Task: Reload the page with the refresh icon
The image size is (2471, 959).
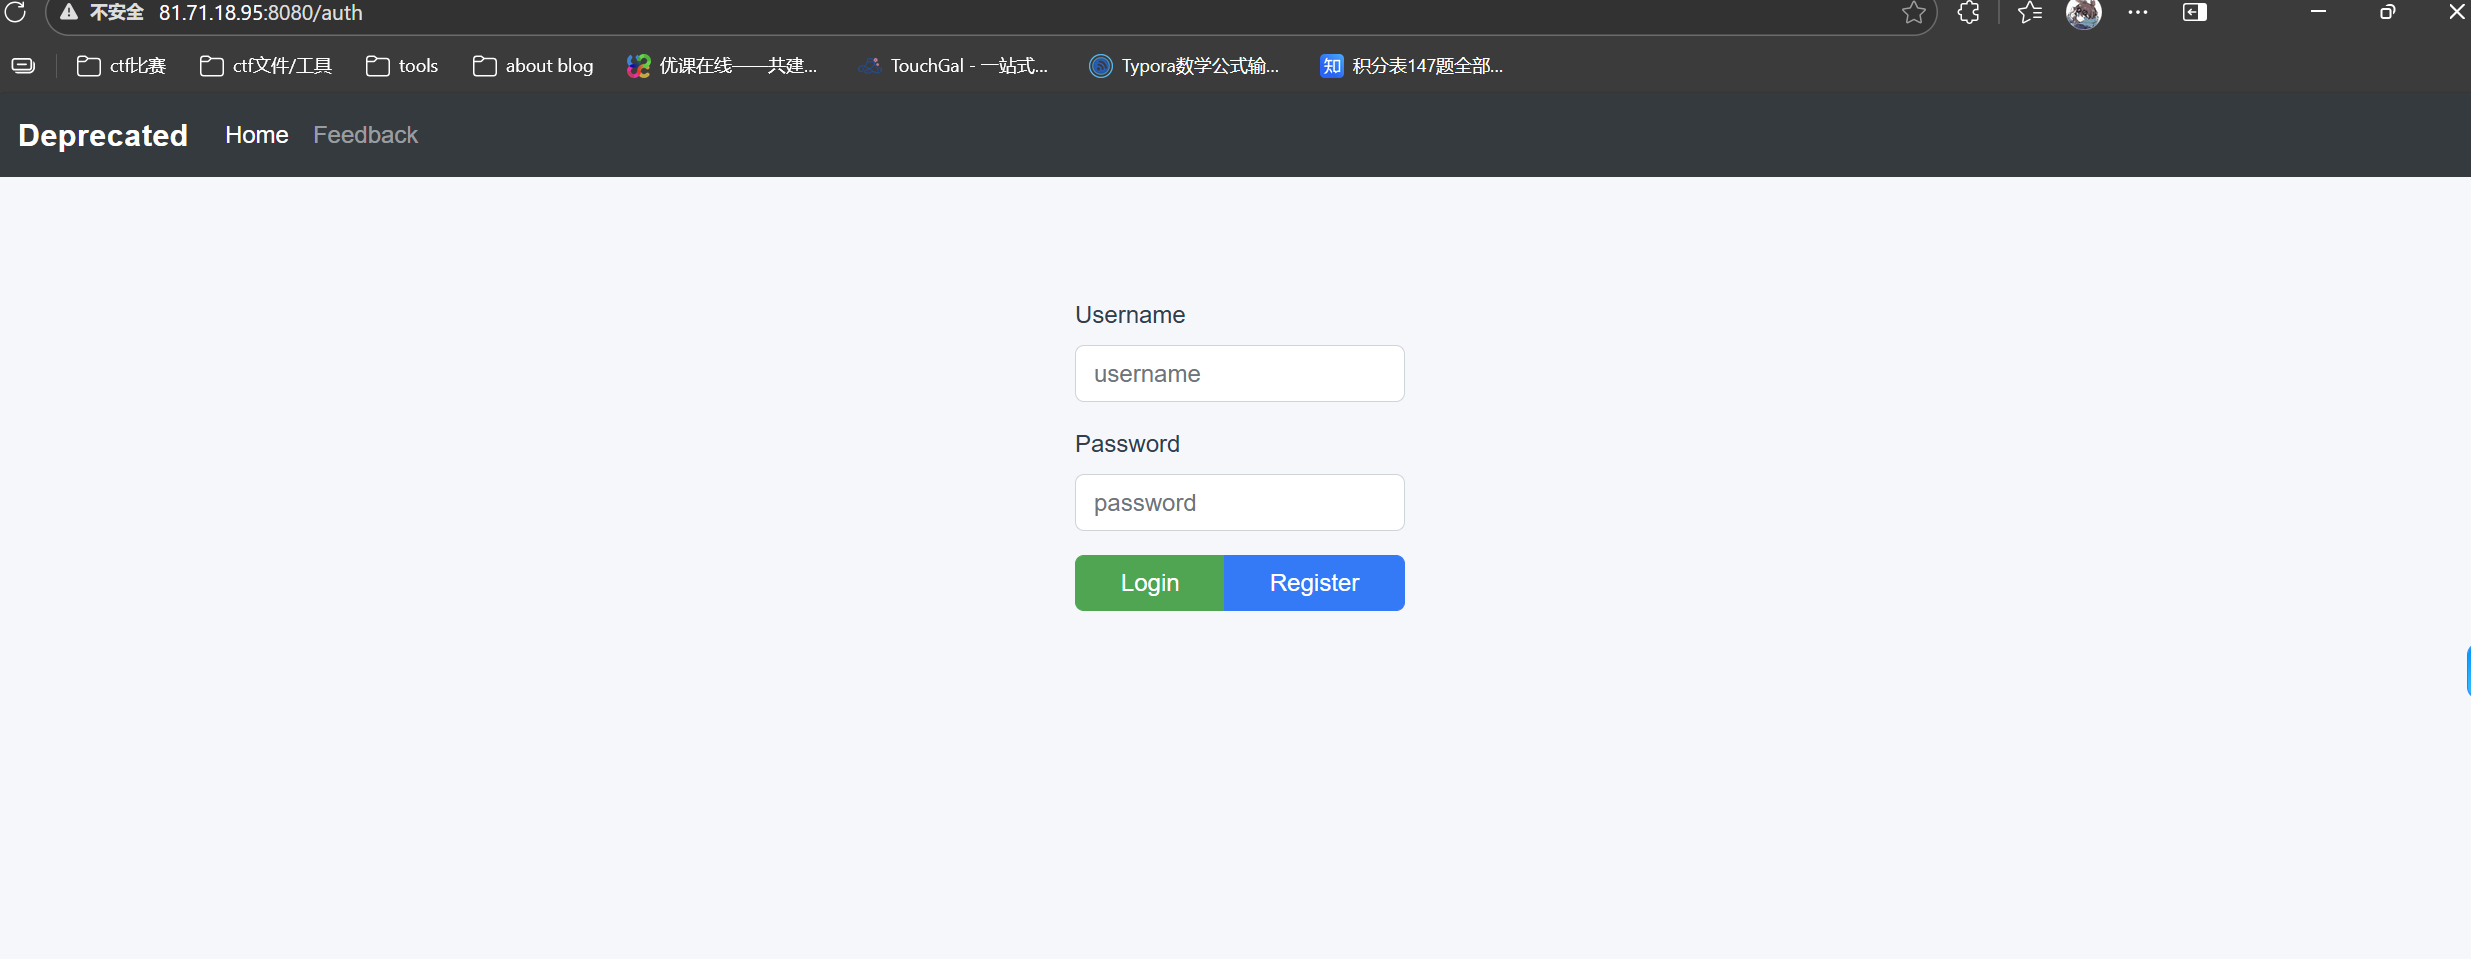Action: click(15, 12)
